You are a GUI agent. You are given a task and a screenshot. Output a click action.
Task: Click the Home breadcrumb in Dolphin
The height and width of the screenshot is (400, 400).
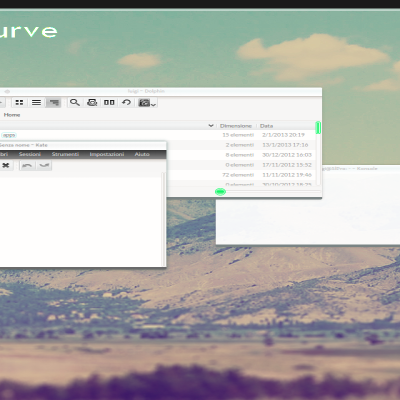coord(12,115)
